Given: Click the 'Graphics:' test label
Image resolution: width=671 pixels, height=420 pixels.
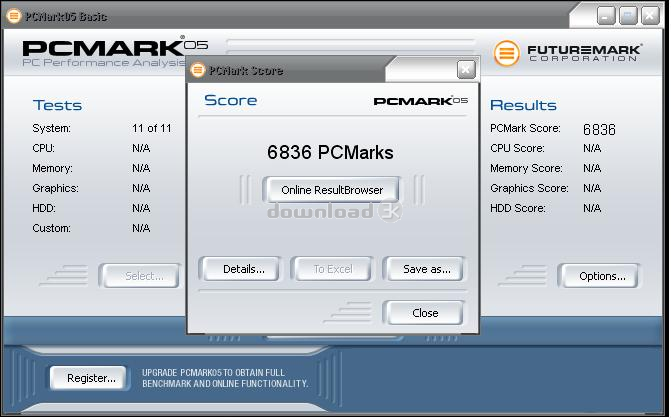Looking at the screenshot, I should click(55, 188).
